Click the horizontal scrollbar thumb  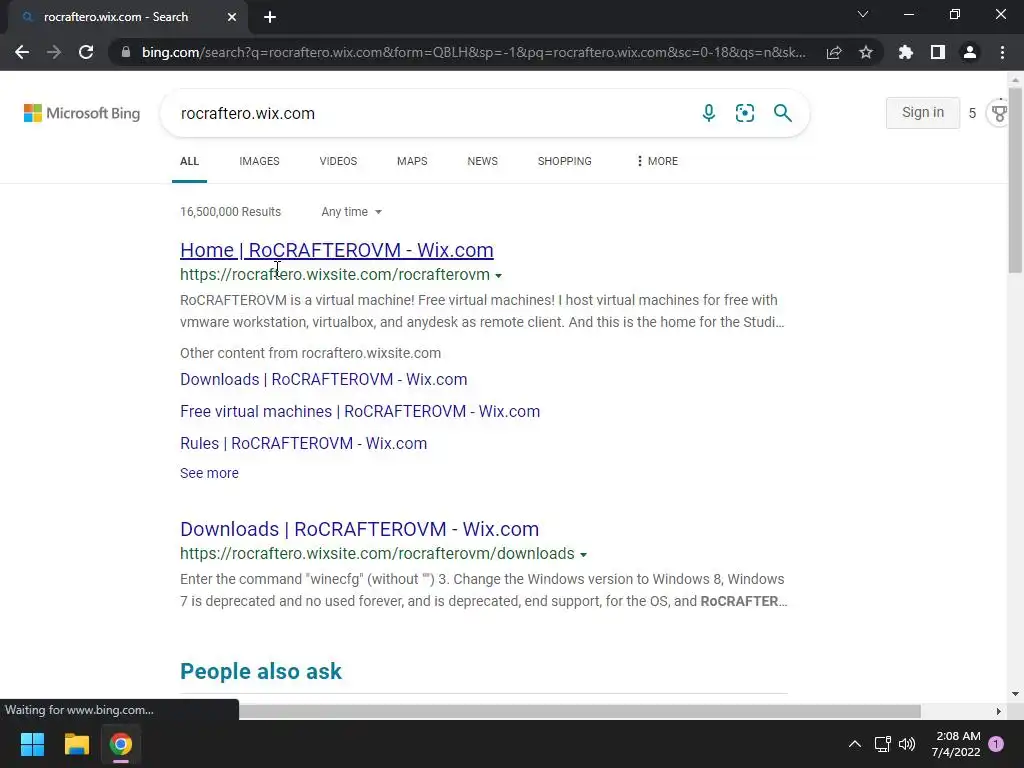click(580, 711)
